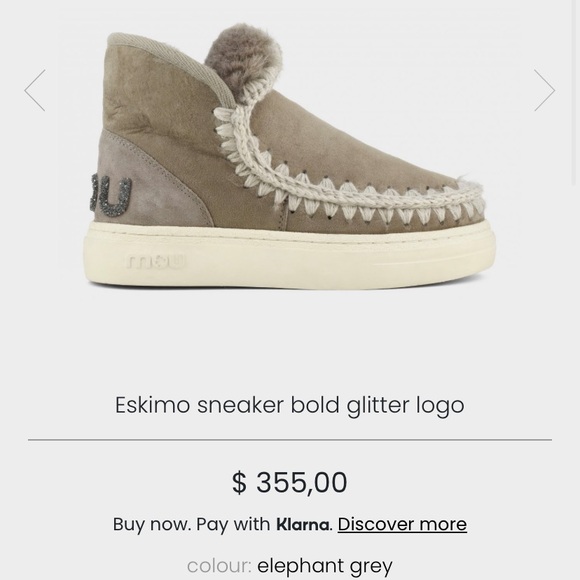Click the "Buy now. Pay with" text
Screen dimensions: 580x580
tap(191, 524)
